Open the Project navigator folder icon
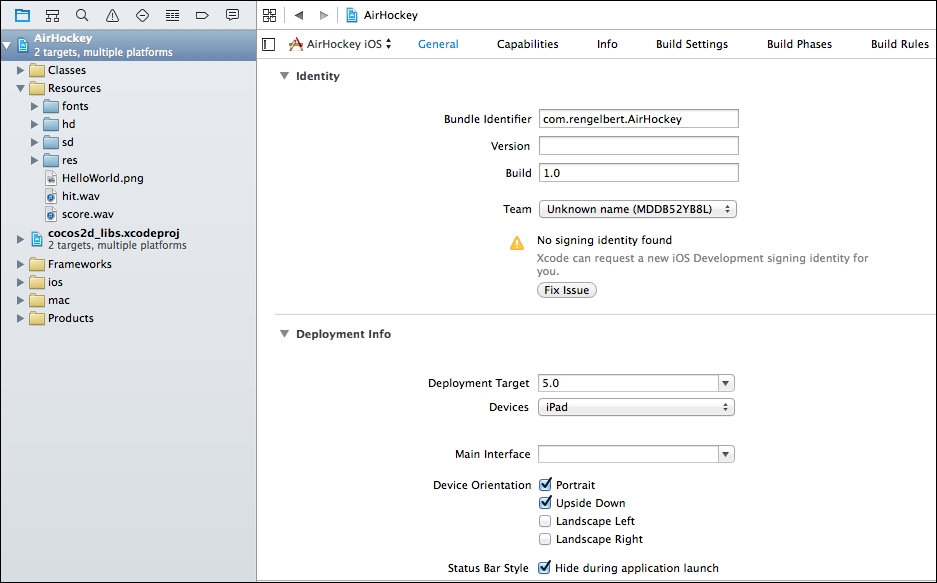The width and height of the screenshot is (937, 583). [22, 16]
